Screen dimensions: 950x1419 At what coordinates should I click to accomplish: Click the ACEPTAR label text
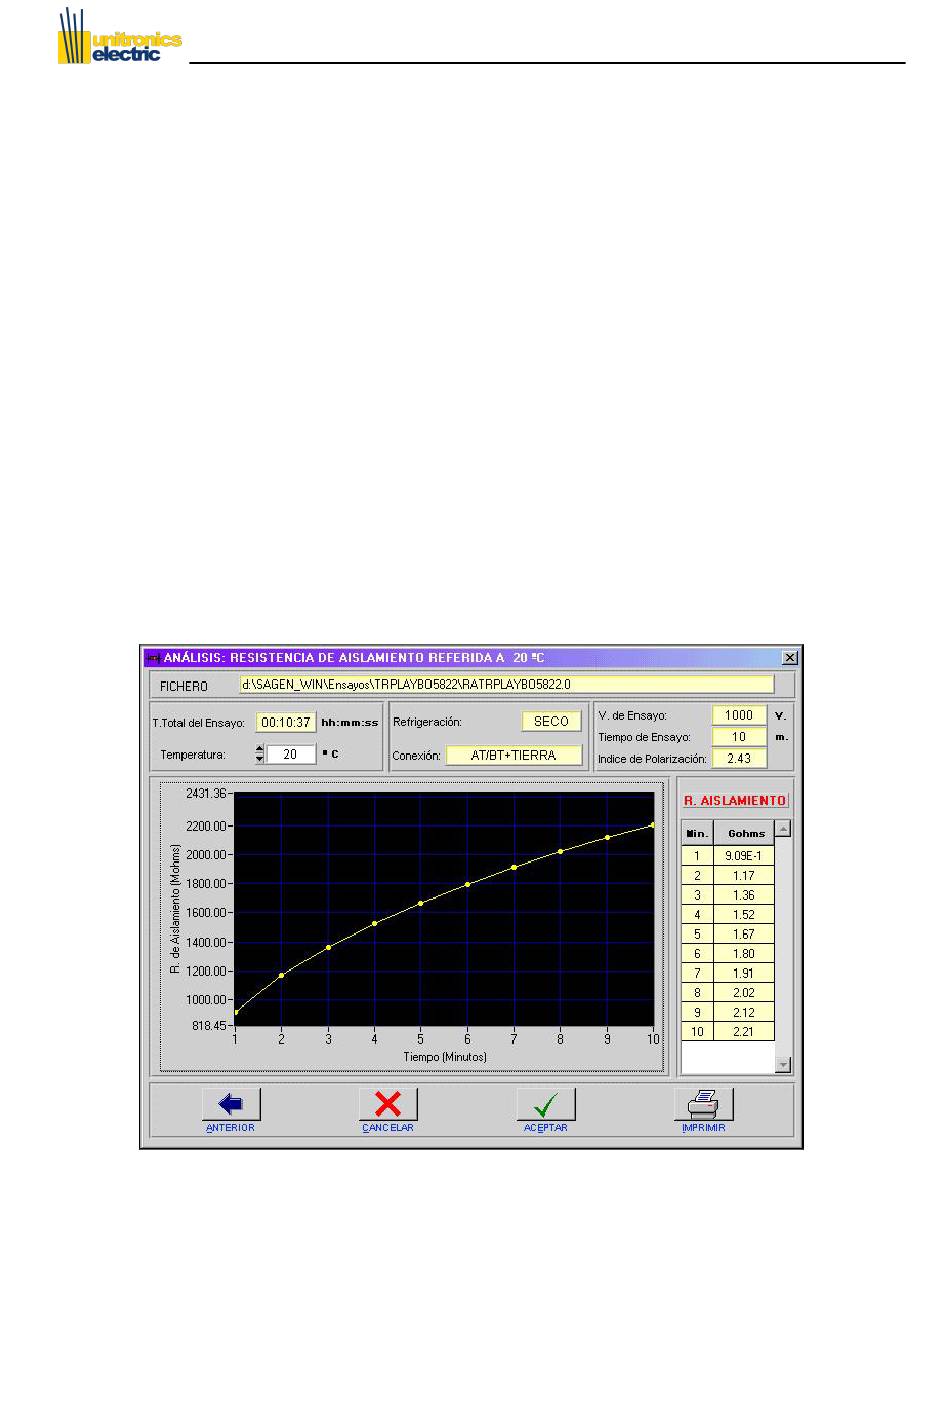click(x=546, y=1128)
